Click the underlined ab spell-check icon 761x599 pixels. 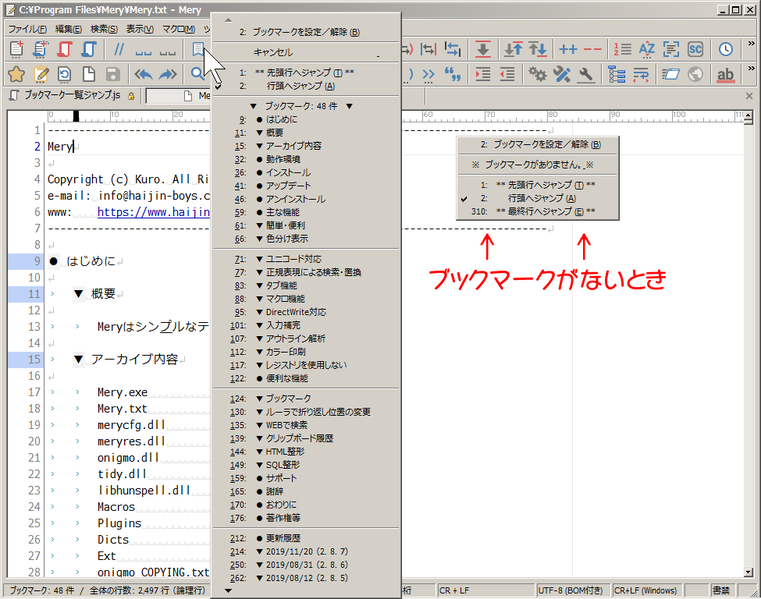coord(726,74)
